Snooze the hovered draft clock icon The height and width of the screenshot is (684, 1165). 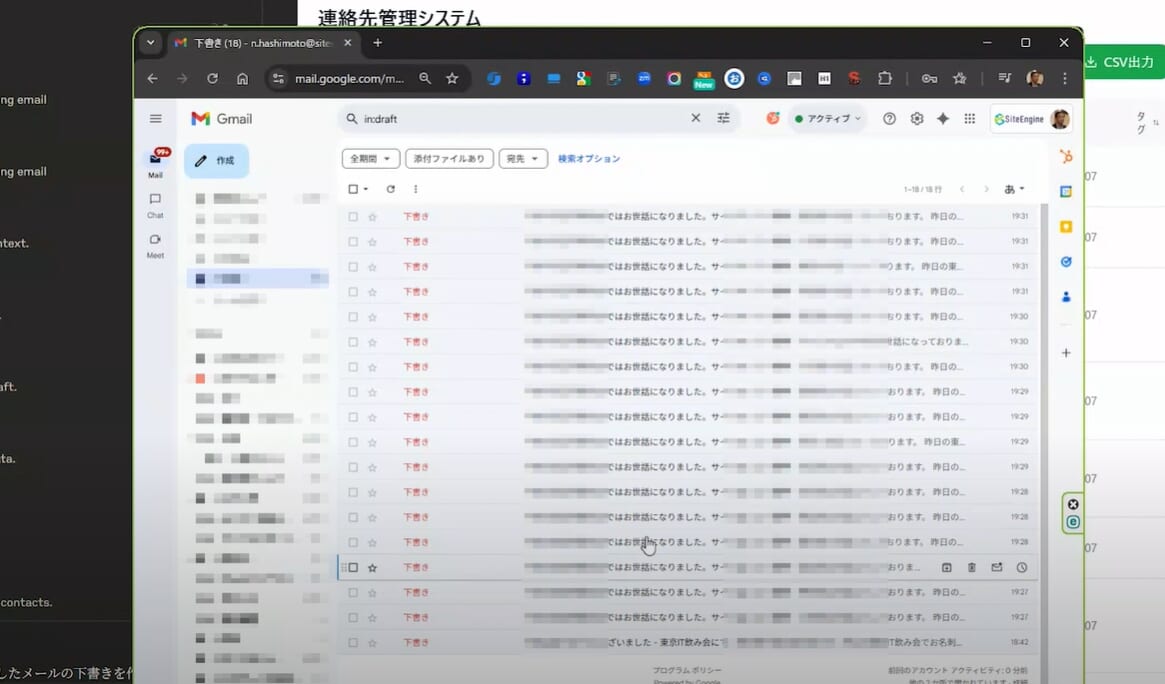point(1022,567)
